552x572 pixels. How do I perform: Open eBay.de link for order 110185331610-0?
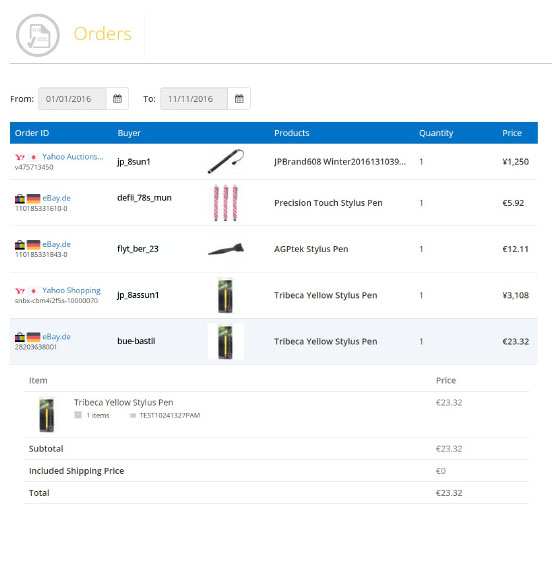tap(57, 198)
